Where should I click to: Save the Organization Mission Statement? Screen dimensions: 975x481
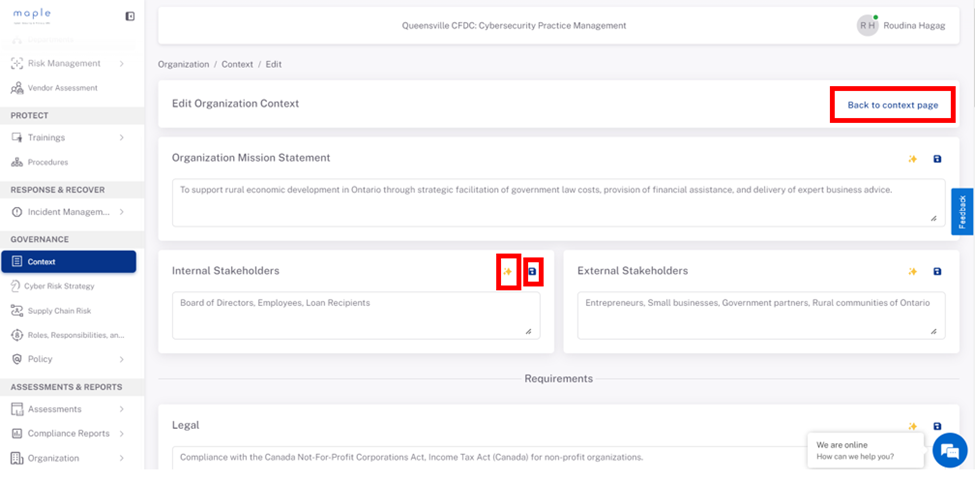tap(938, 159)
